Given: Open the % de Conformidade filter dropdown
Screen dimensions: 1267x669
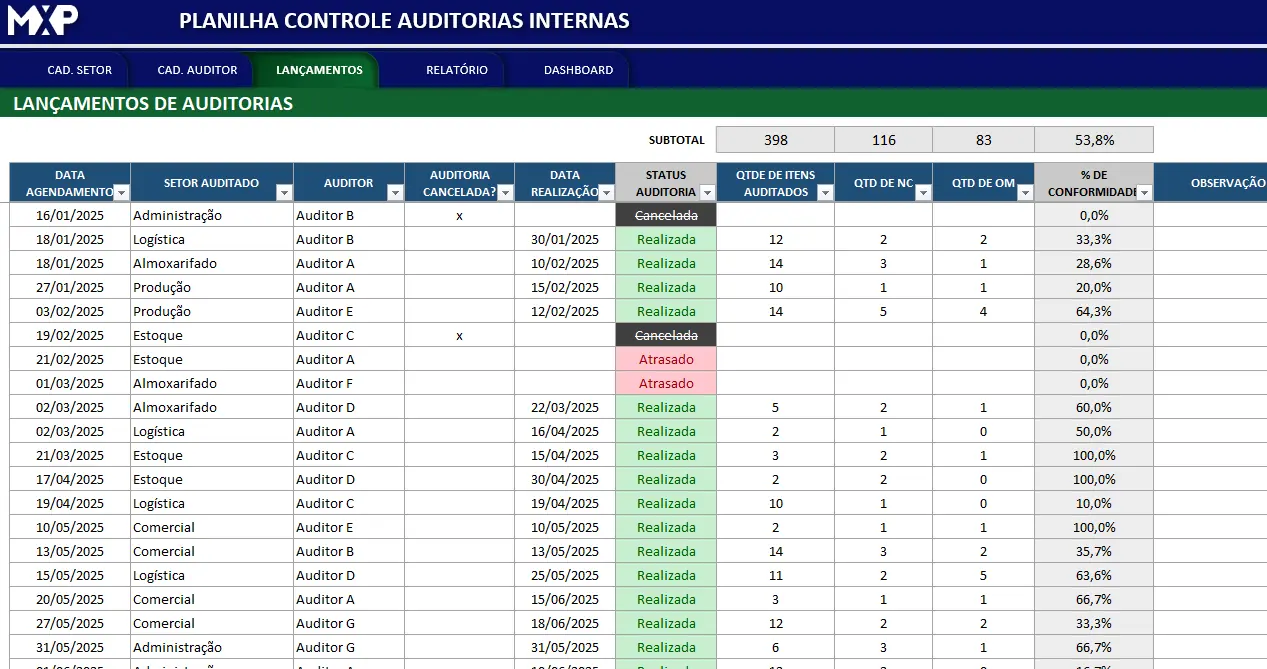Looking at the screenshot, I should coord(1144,192).
